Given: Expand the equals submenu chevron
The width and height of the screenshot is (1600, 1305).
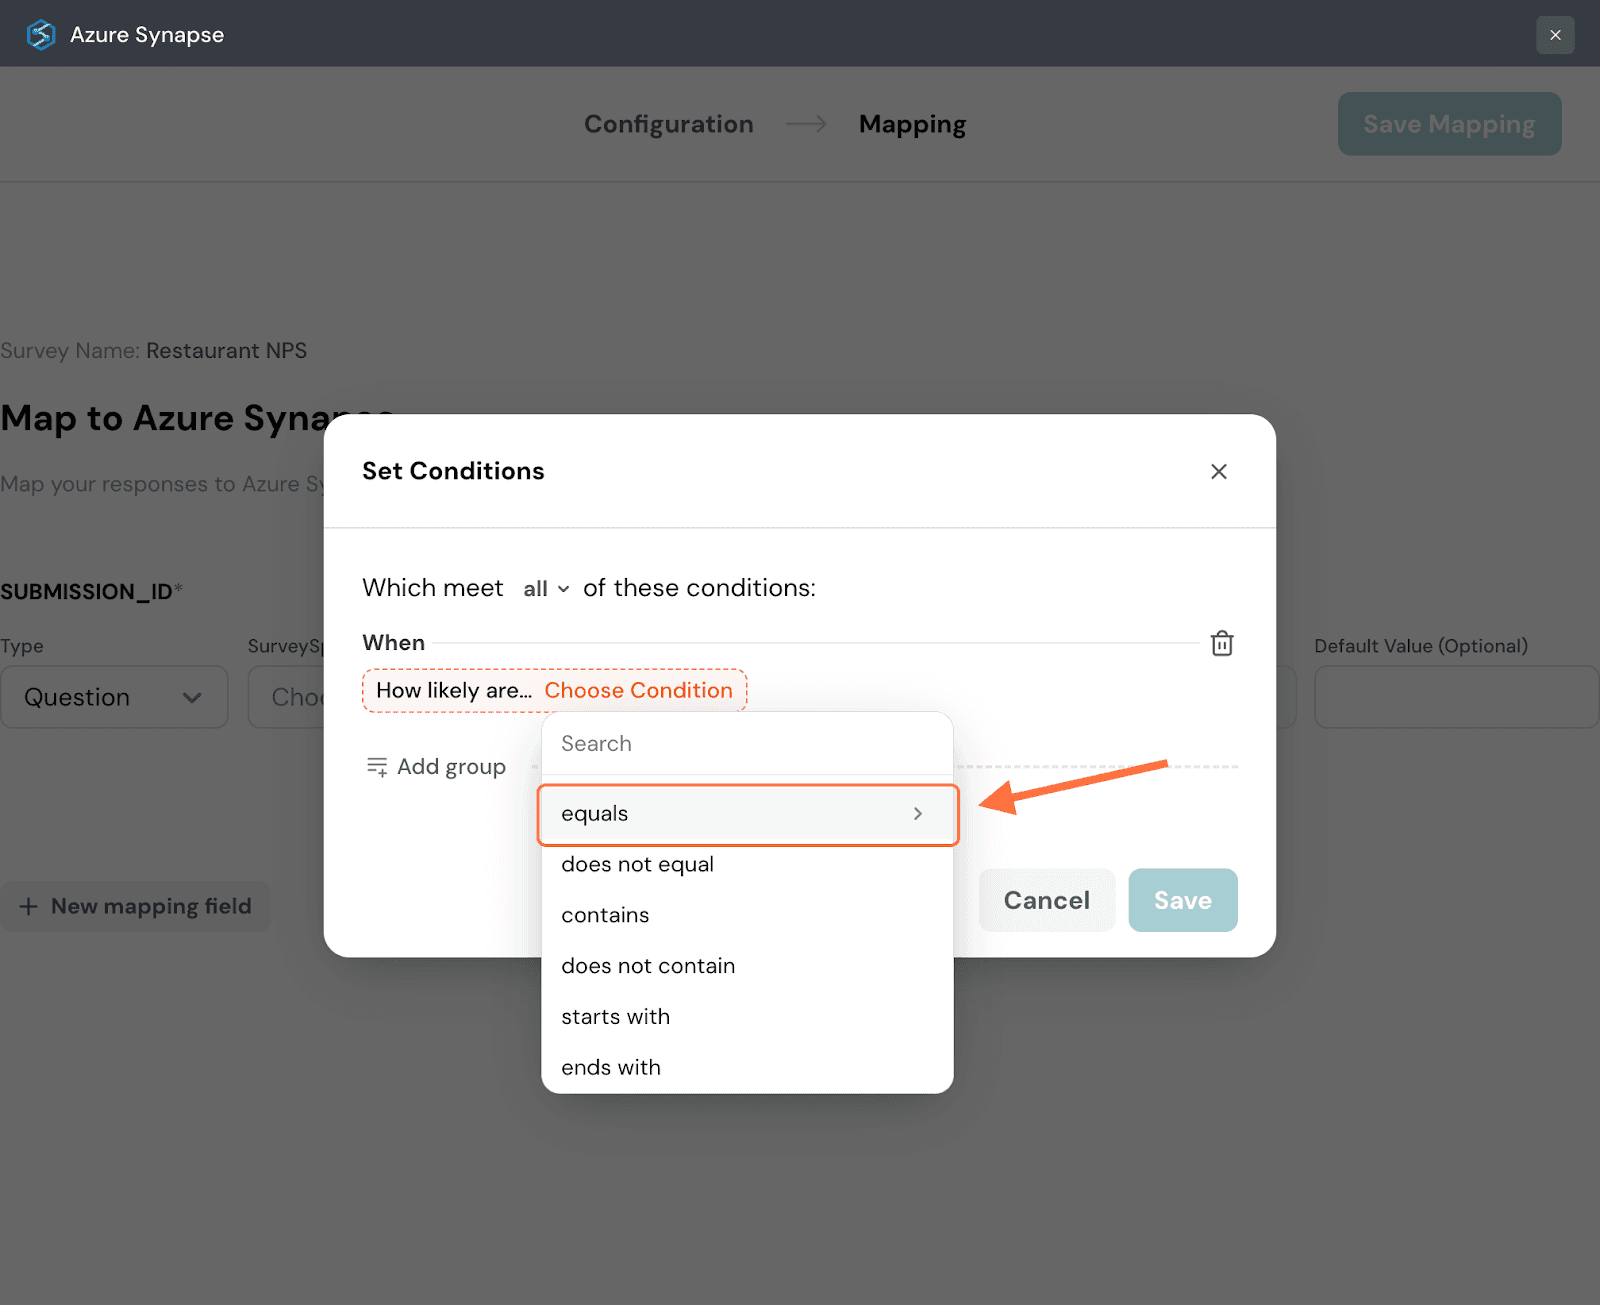Looking at the screenshot, I should coord(917,814).
